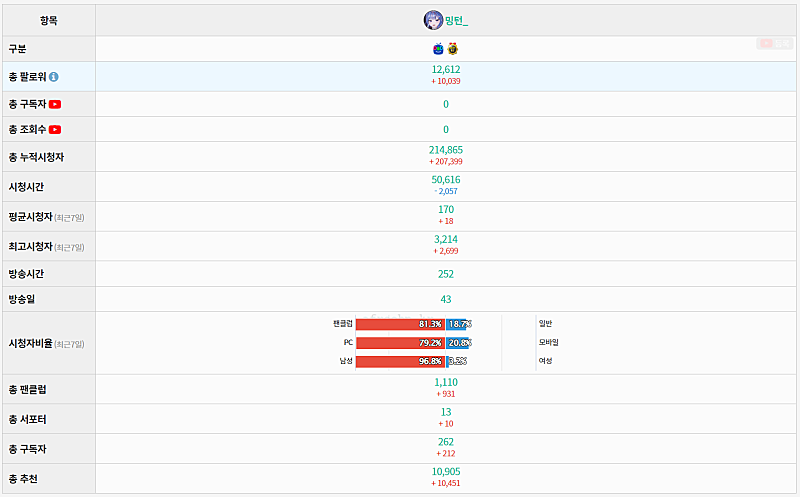Click the blue 18.7% 일반 bar segment
Image resolution: width=800 pixels, height=497 pixels.
tap(458, 324)
